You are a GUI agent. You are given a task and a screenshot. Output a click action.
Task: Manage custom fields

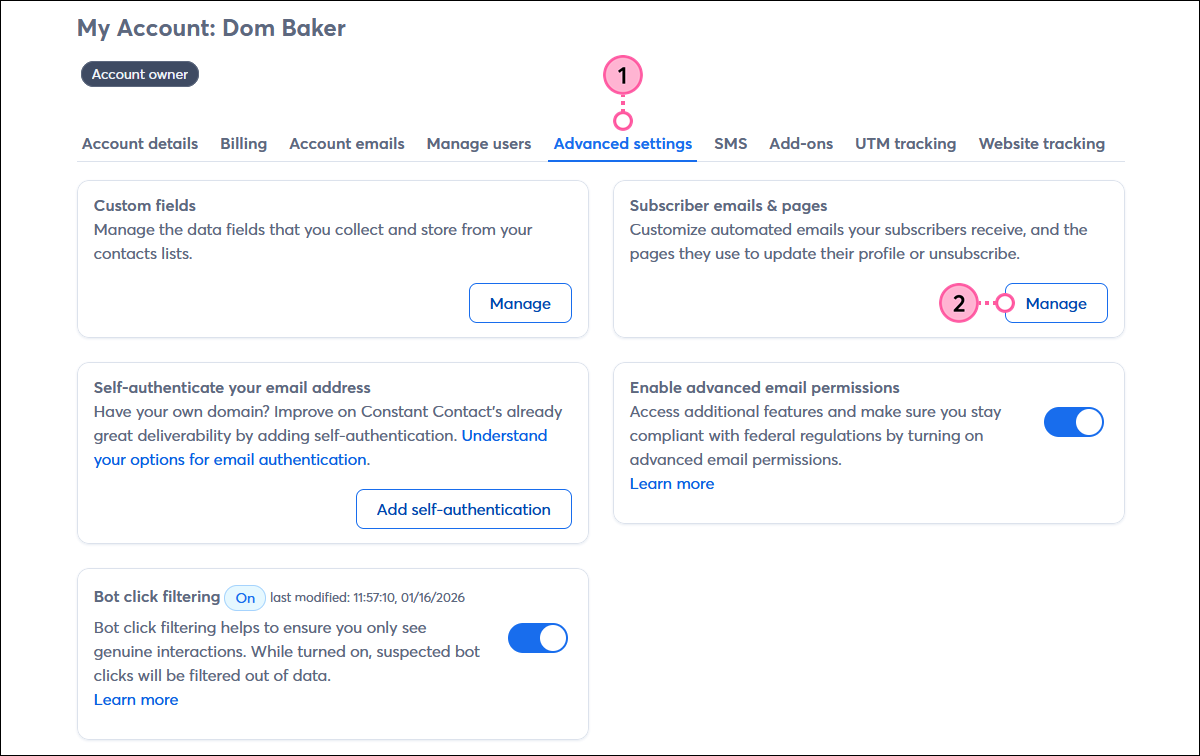520,302
